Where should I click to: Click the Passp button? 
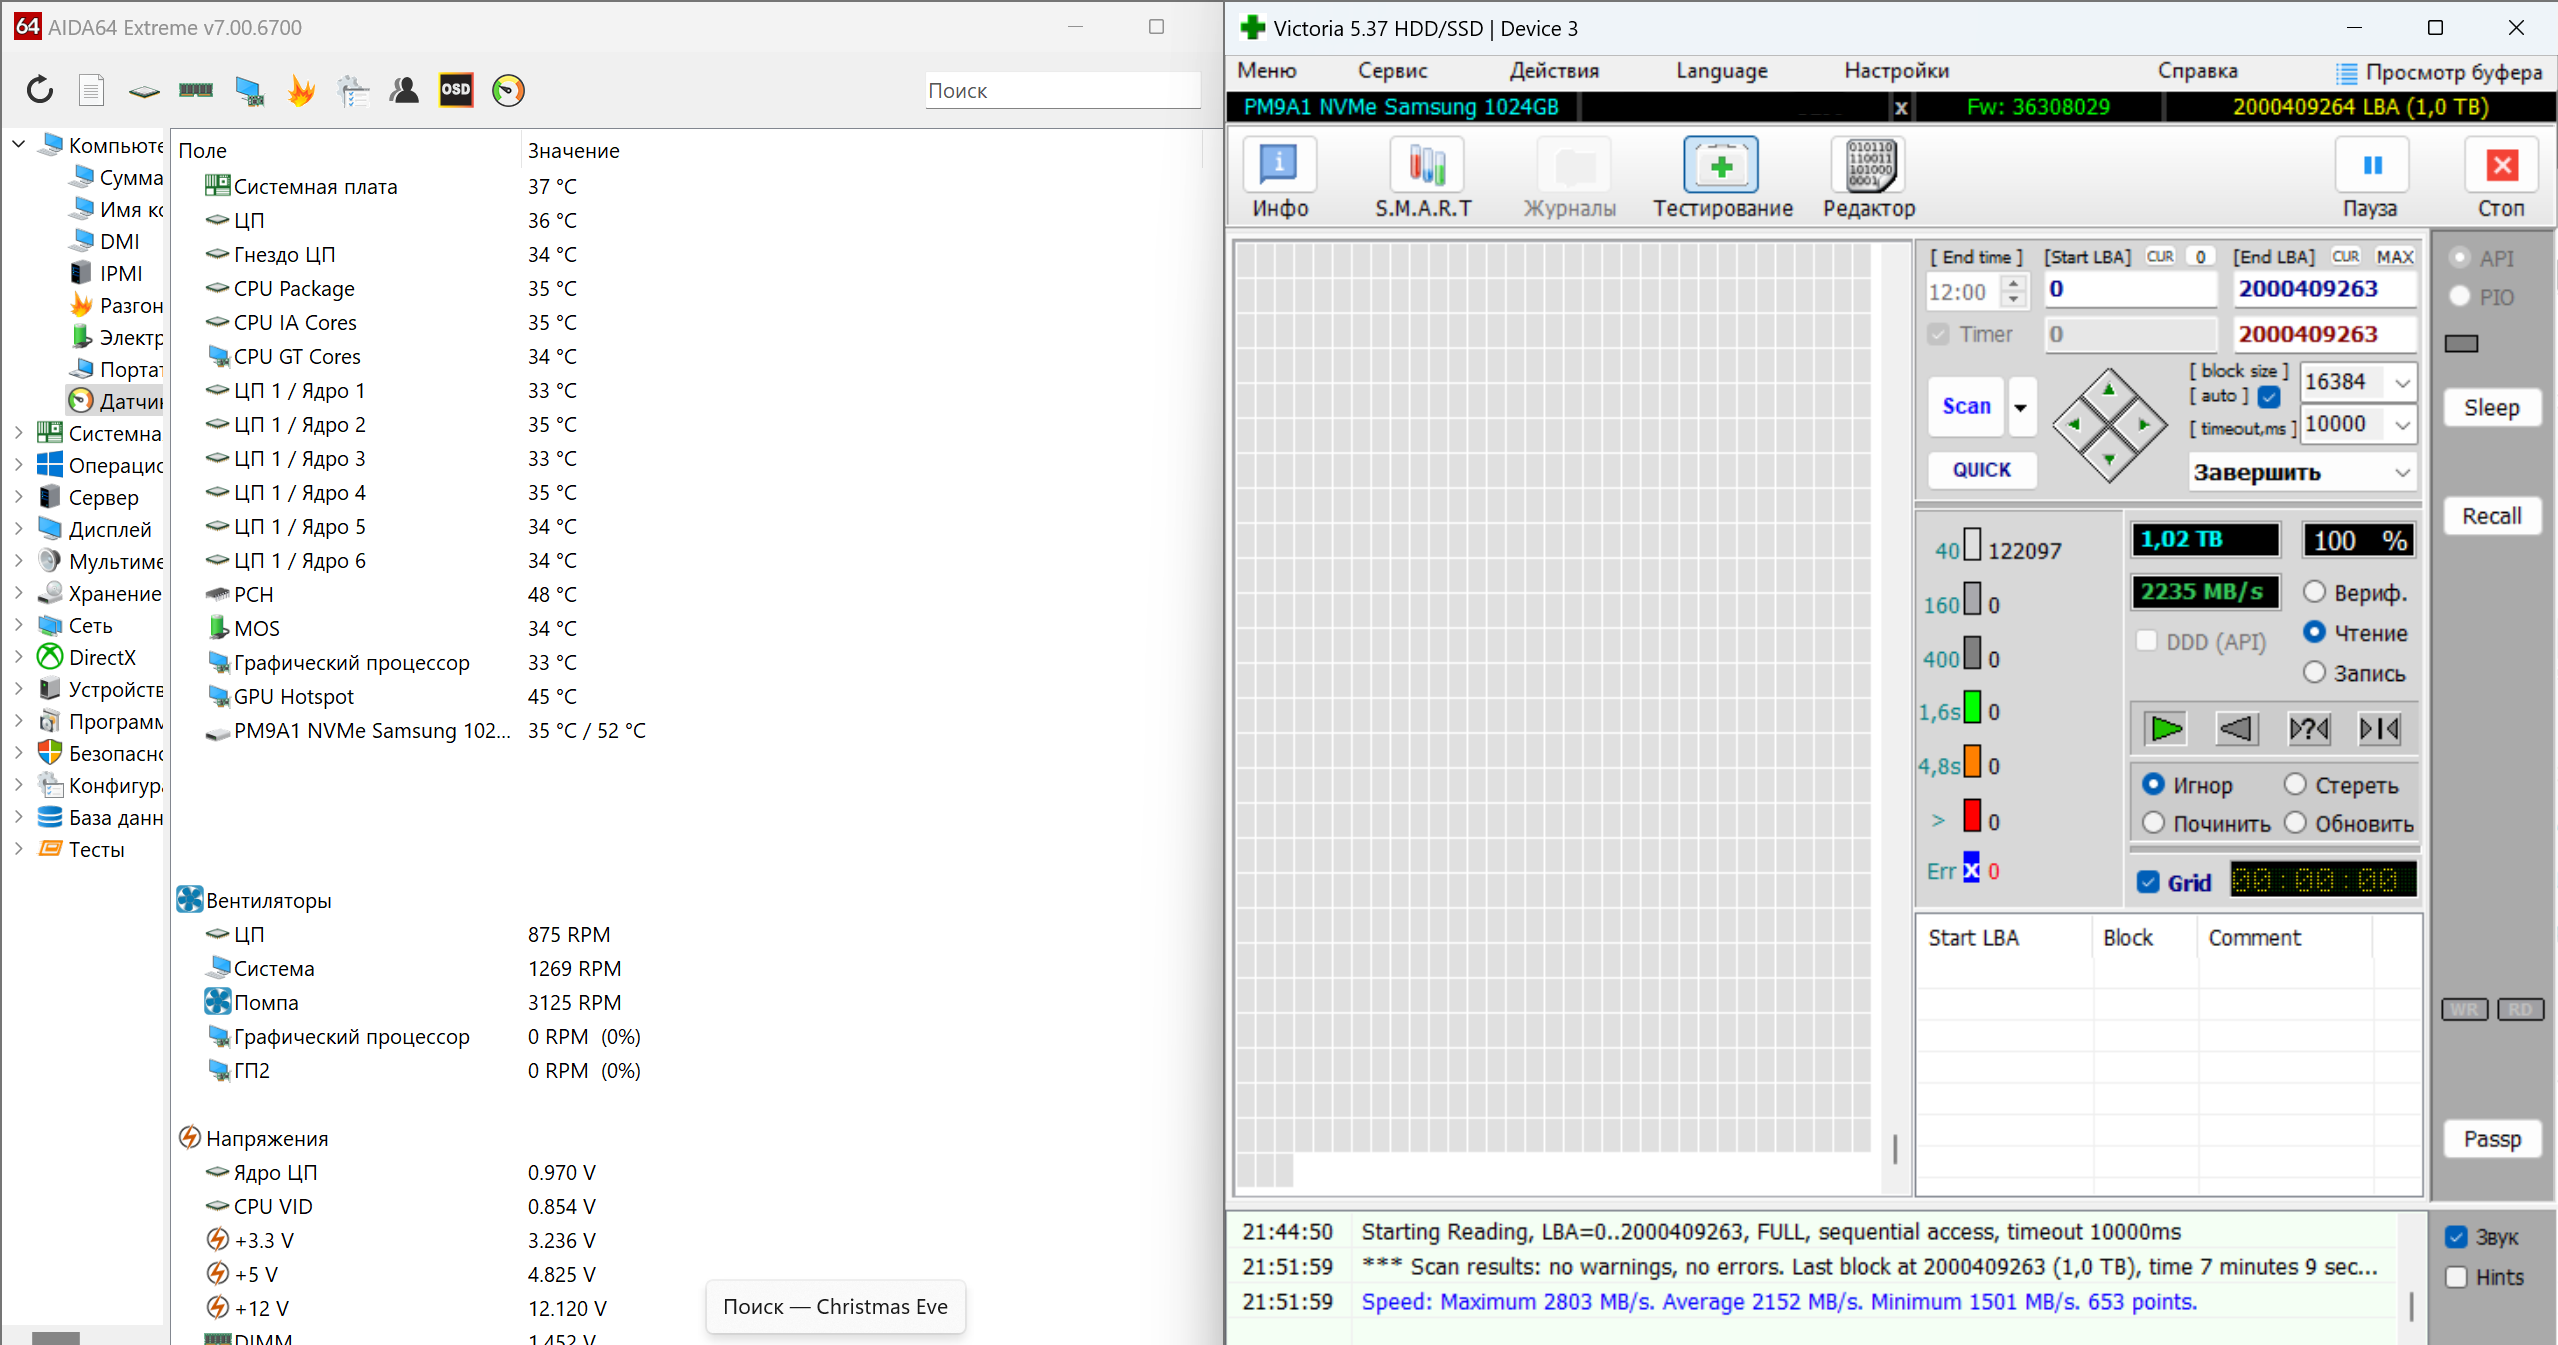[2491, 1139]
